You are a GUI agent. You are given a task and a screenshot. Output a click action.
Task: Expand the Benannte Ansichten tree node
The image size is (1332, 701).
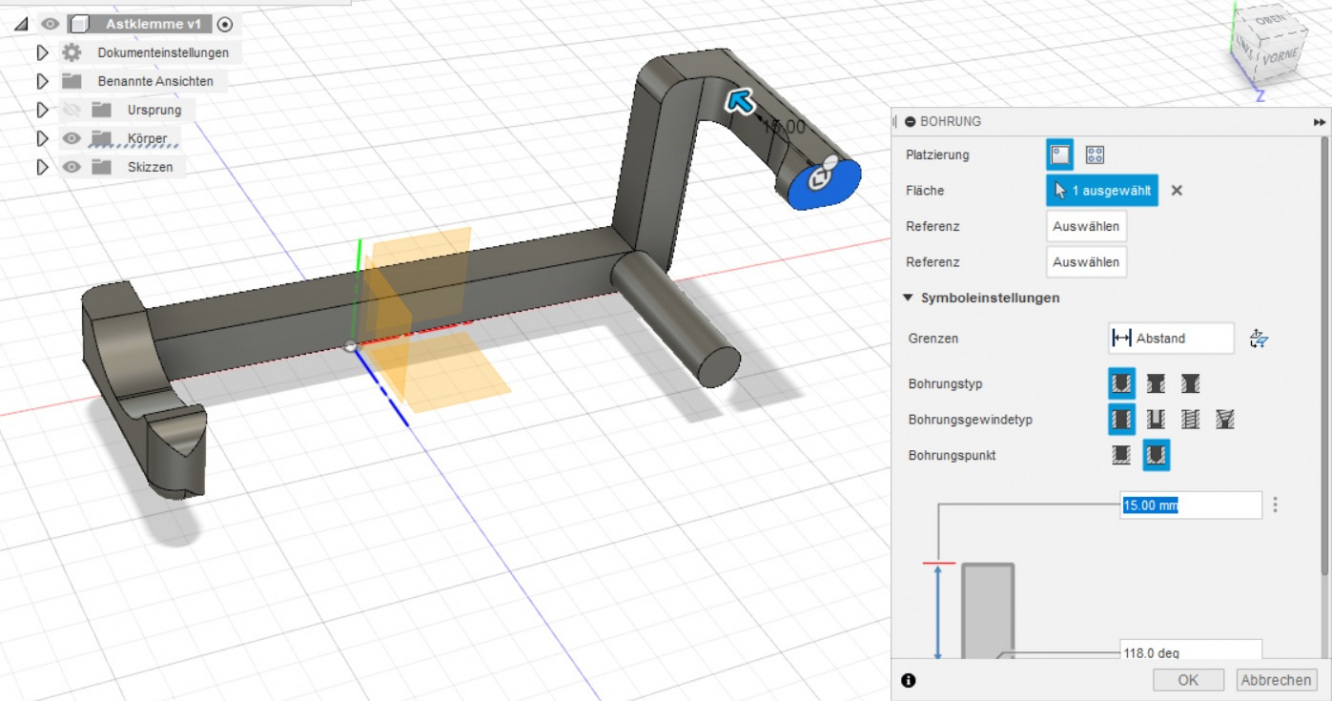click(x=42, y=81)
